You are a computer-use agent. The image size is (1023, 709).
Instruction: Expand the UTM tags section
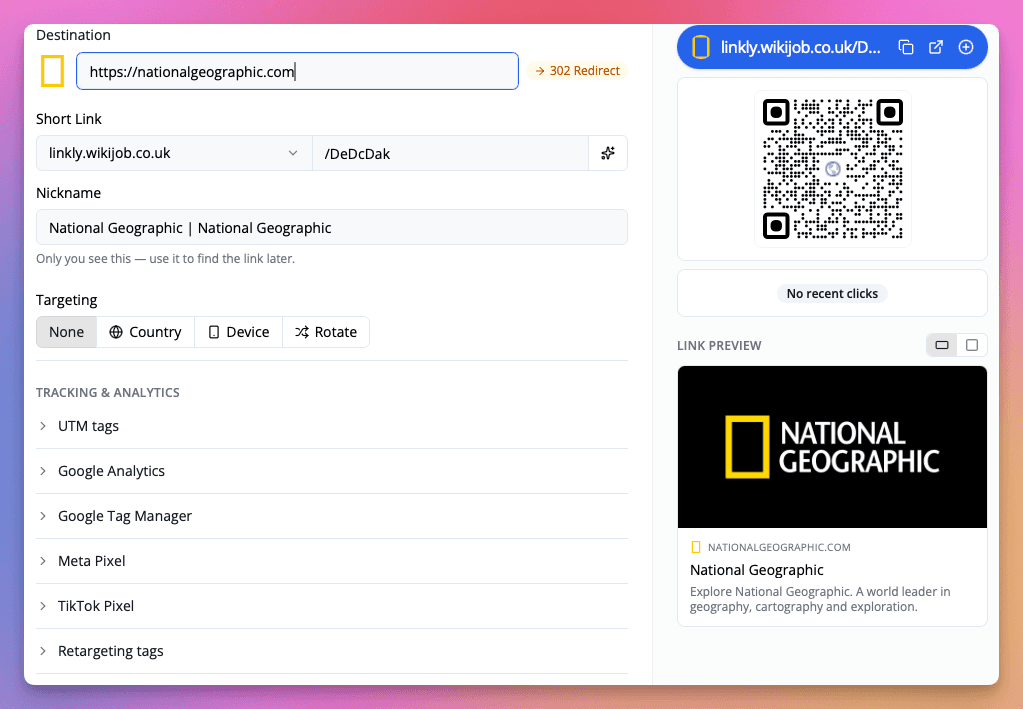coord(332,426)
